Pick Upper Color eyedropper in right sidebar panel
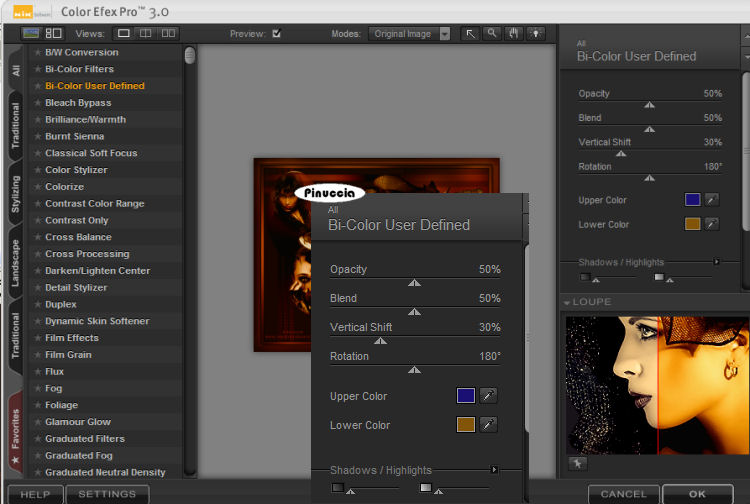This screenshot has height=504, width=750. point(712,199)
